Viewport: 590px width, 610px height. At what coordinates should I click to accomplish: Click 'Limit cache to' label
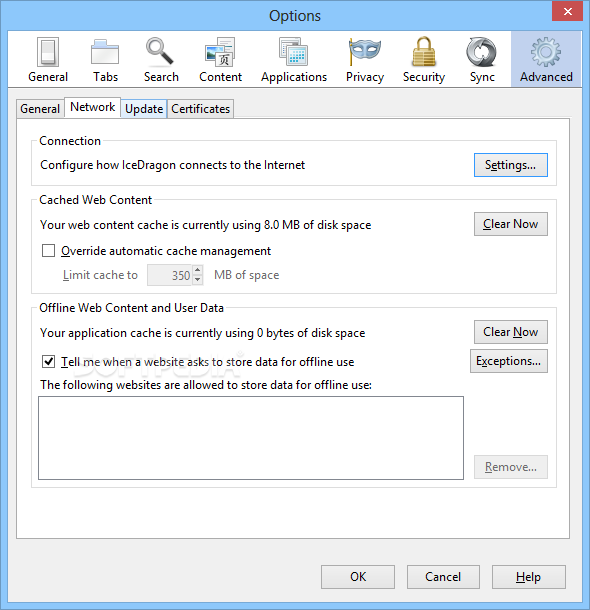click(x=100, y=275)
